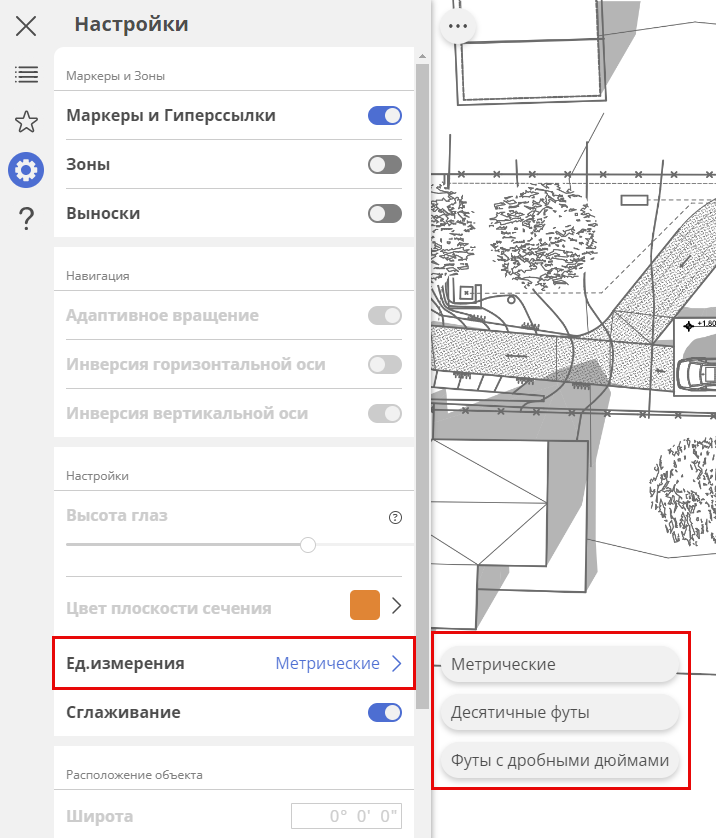Click the settings panel vertical scrollbar
The height and width of the screenshot is (838, 716).
point(422,386)
